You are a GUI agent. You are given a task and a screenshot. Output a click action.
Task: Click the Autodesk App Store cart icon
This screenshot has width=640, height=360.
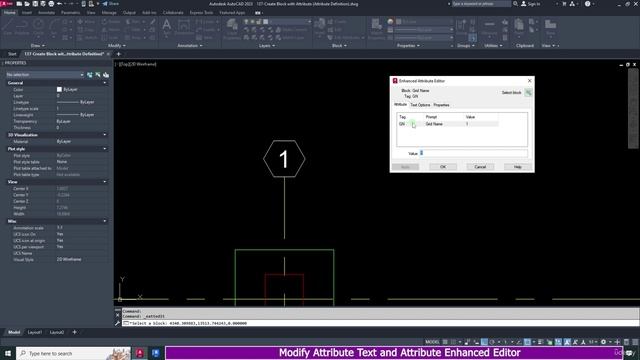[564, 4]
